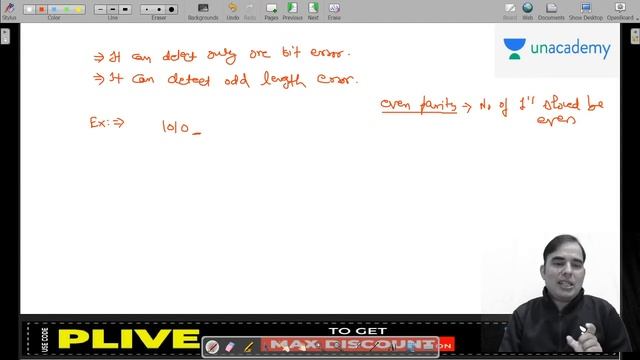640x360 pixels.
Task: Expand the right library panel tab
Action: click(635, 36)
